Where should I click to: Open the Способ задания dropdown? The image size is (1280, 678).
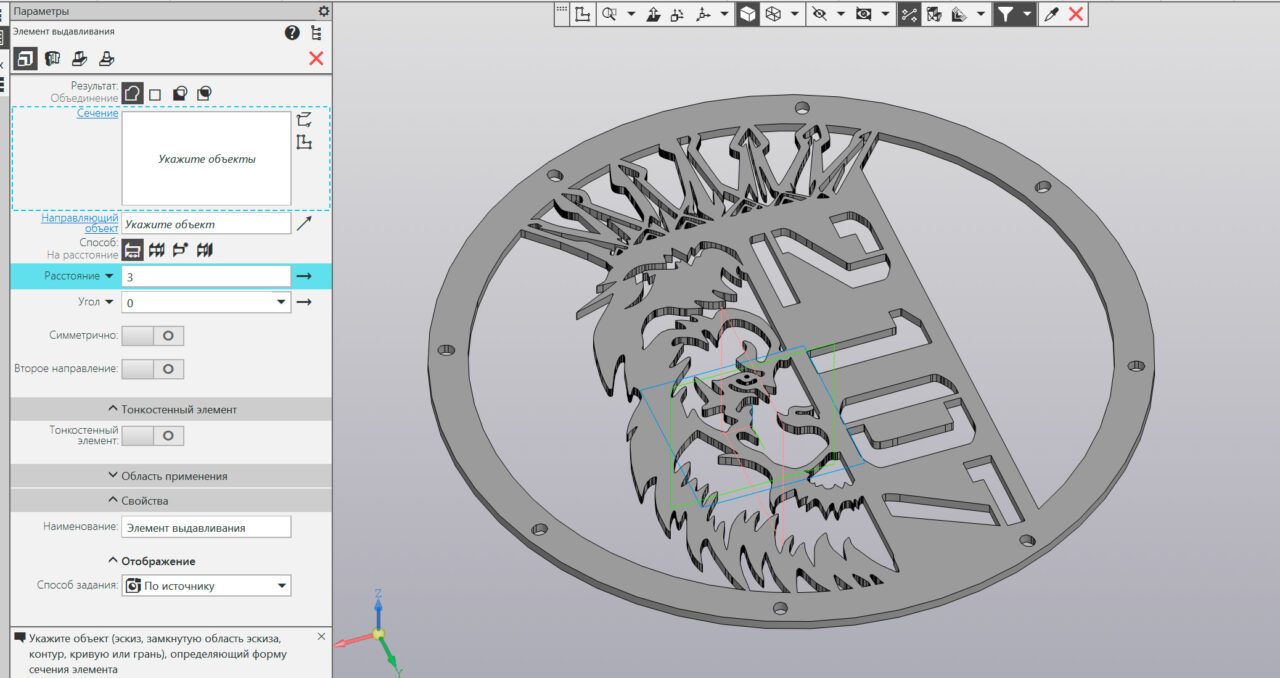[281, 586]
